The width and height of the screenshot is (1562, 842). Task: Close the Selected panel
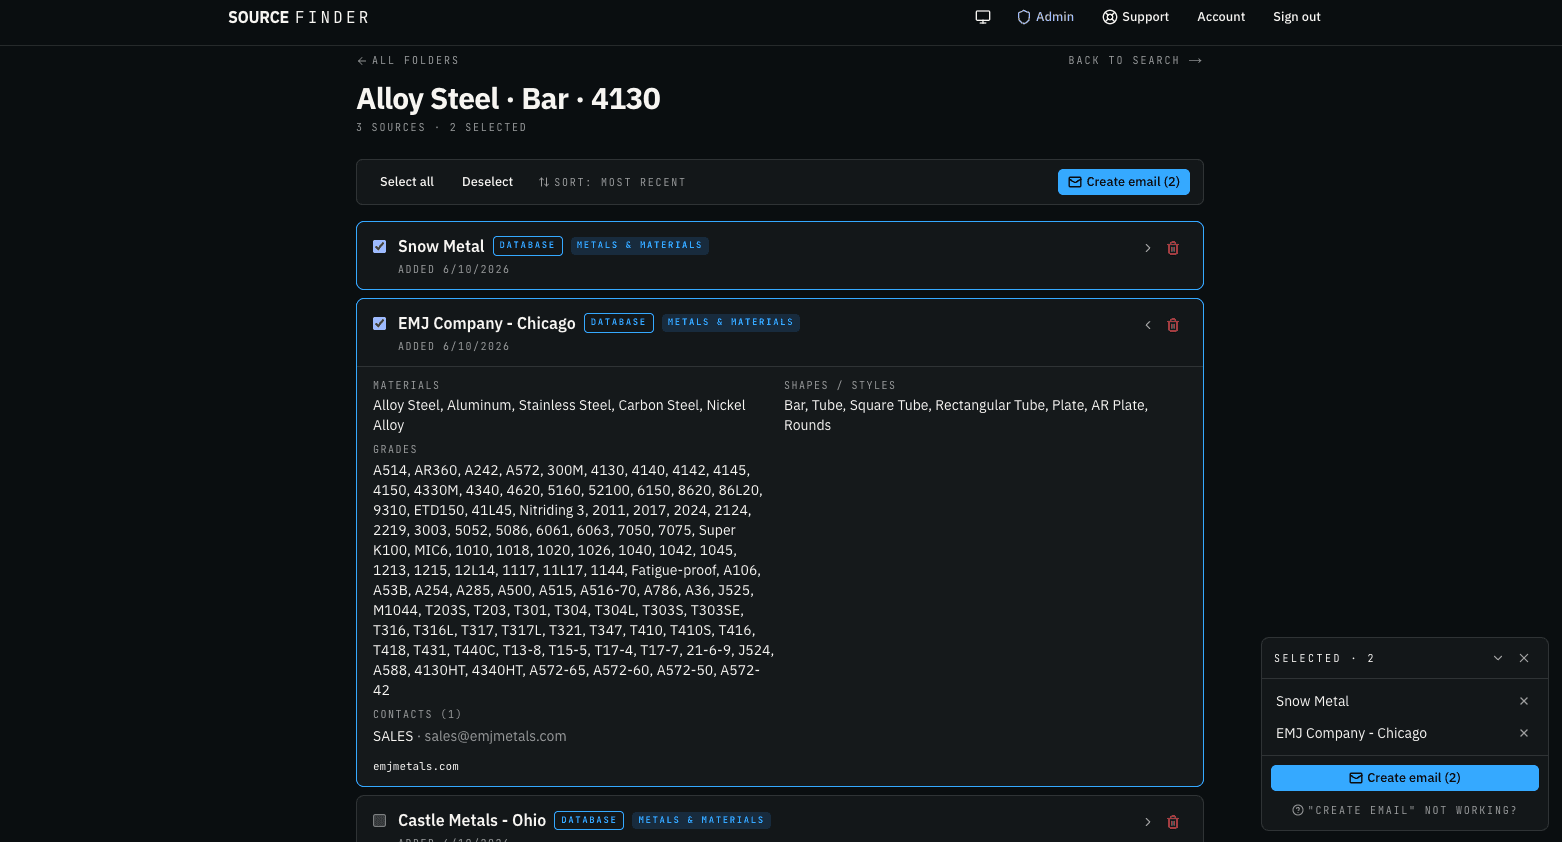(x=1524, y=658)
